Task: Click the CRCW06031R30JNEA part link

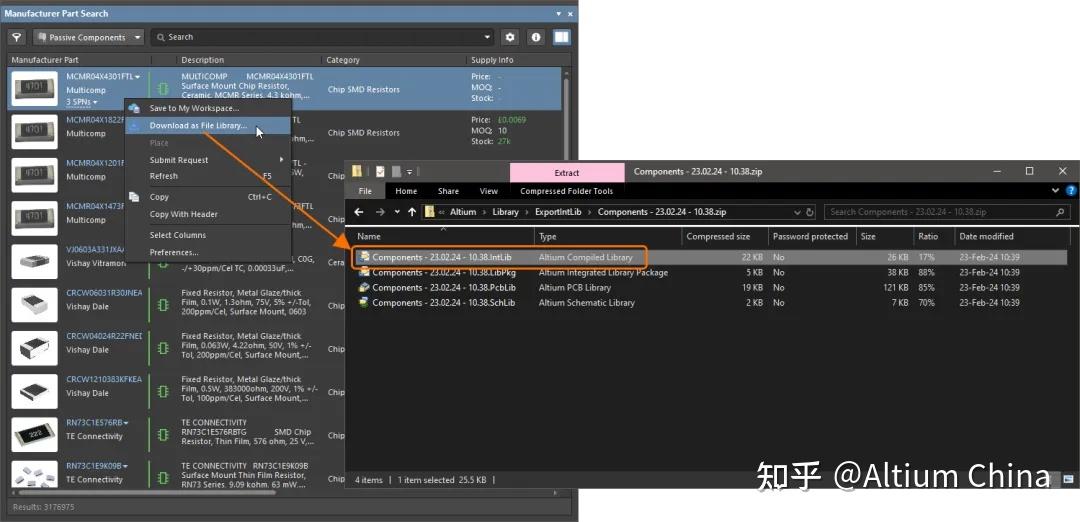Action: click(x=104, y=293)
